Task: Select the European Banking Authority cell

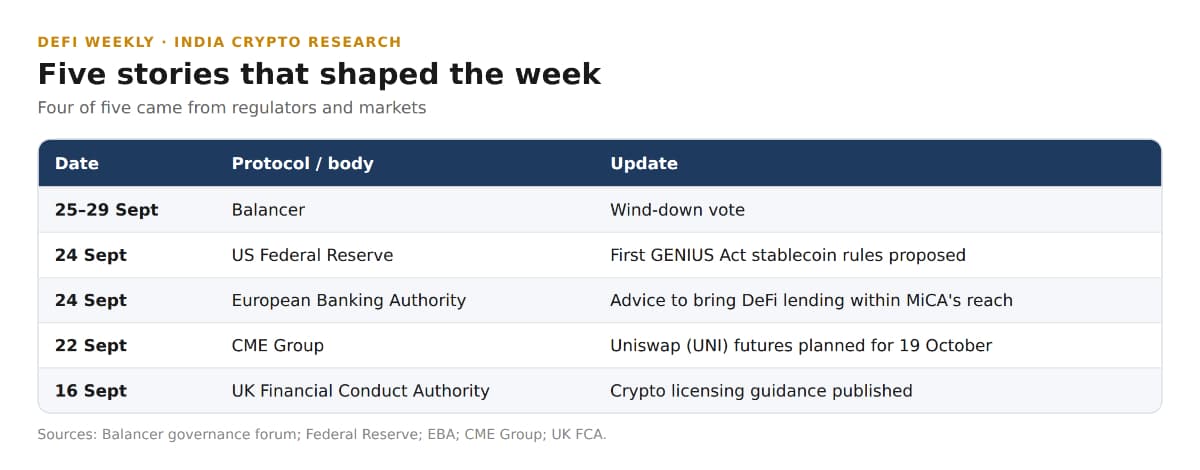Action: tap(349, 300)
